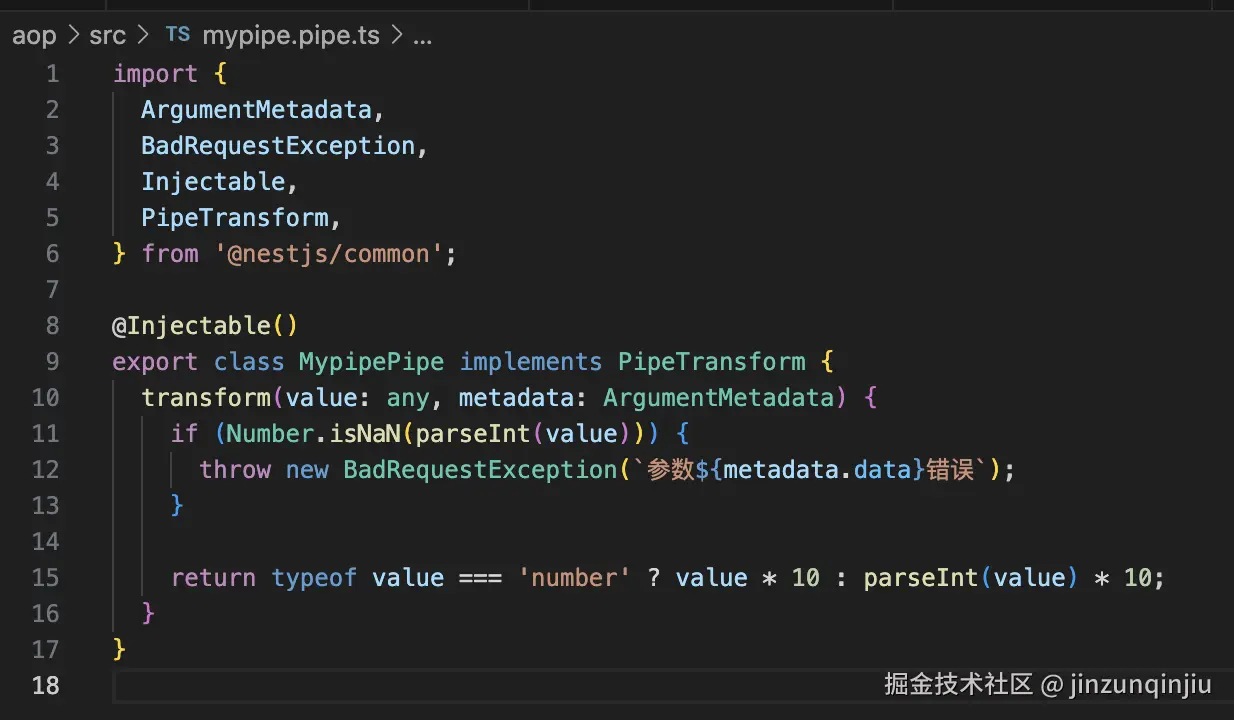Click the return keyword
The height and width of the screenshot is (720, 1234).
click(x=213, y=578)
